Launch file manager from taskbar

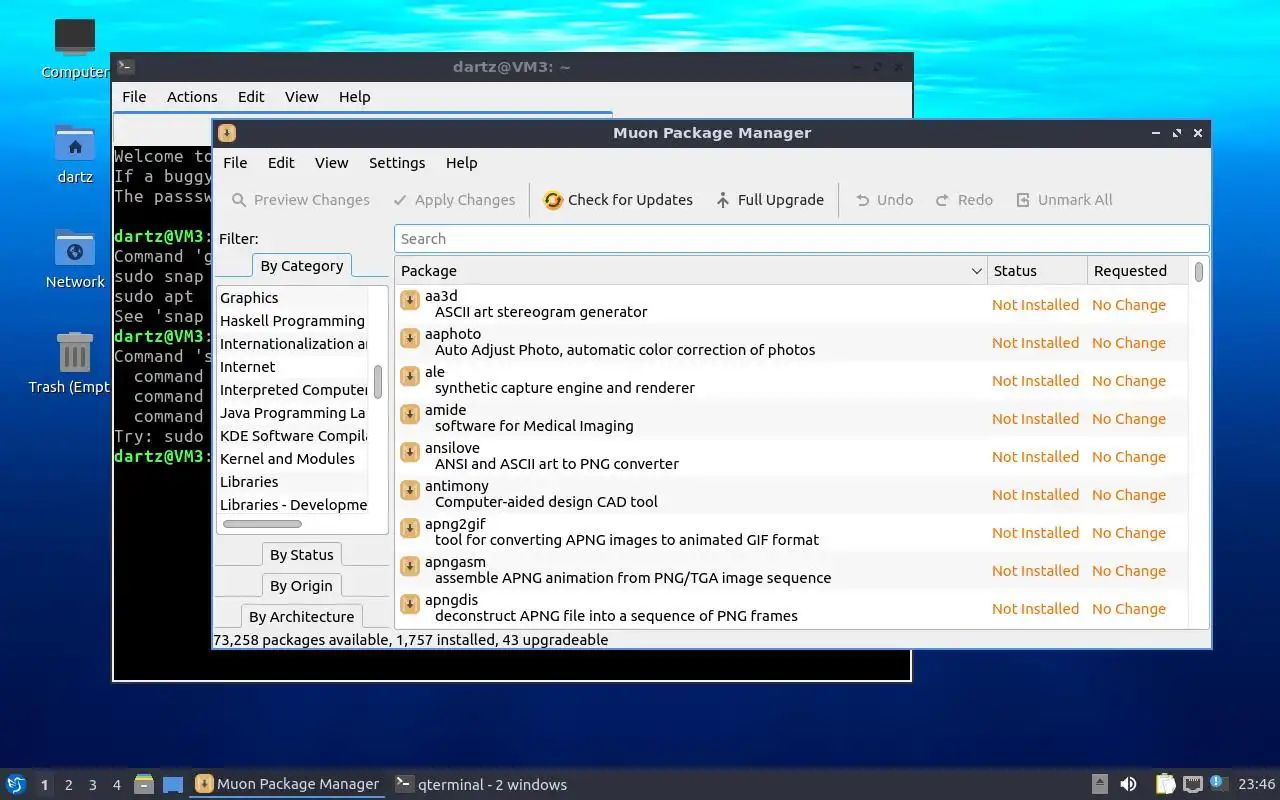(x=144, y=784)
